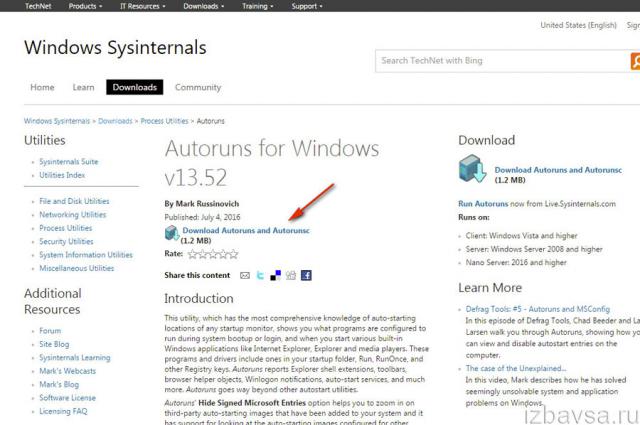Image resolution: width=640 pixels, height=425 pixels.
Task: Open Licensing FAQ link
Action: 63,412
